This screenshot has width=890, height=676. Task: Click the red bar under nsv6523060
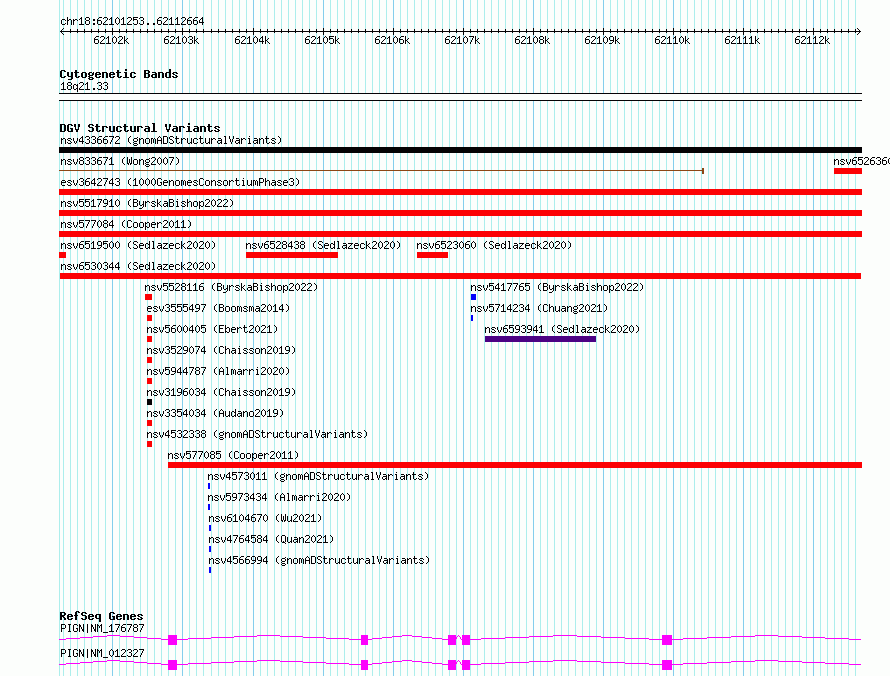[x=432, y=255]
